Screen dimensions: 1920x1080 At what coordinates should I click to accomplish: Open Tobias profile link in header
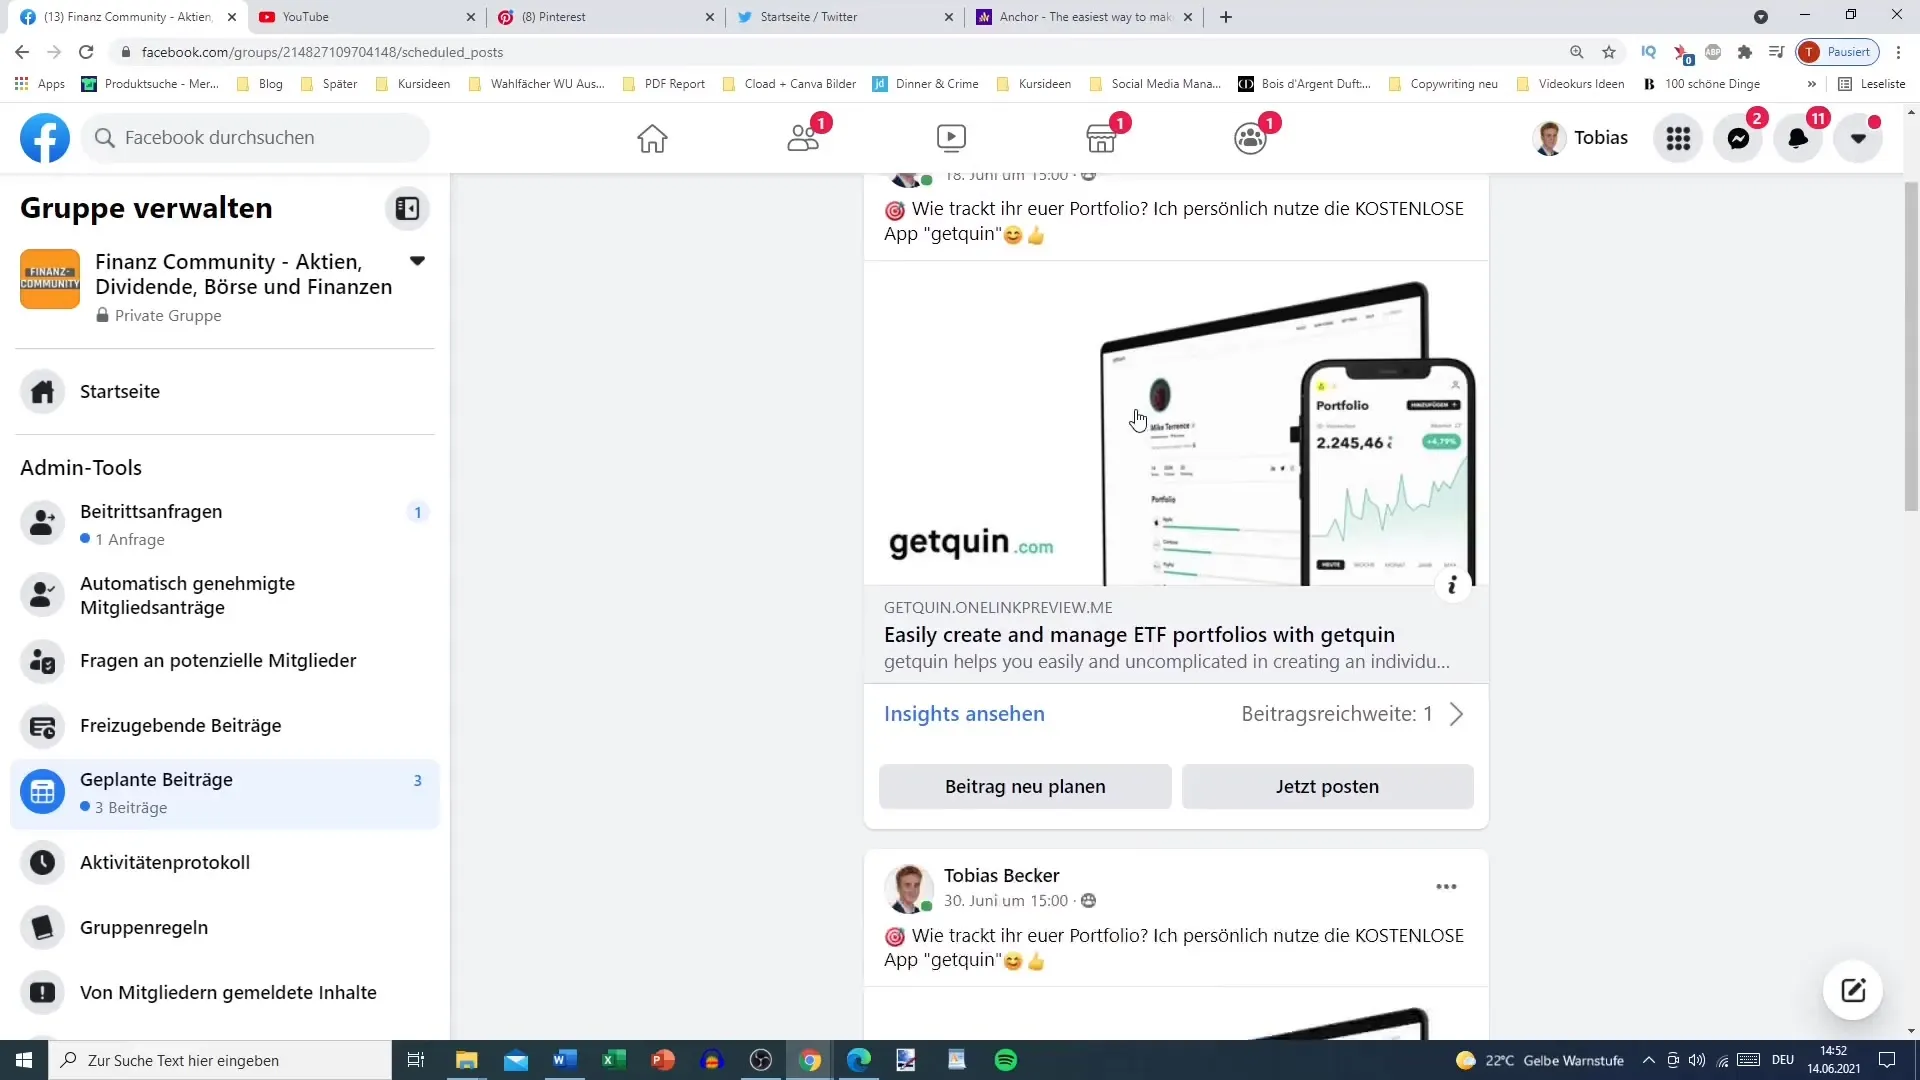coord(1580,138)
